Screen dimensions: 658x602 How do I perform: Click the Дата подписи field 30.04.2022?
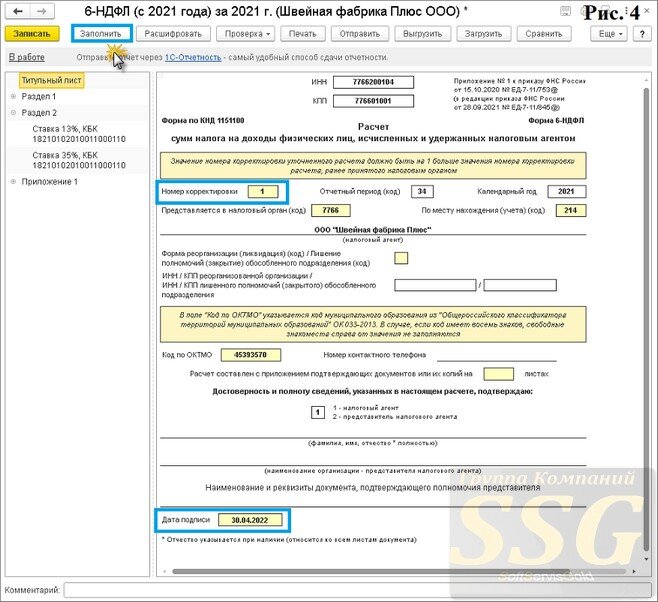tap(250, 520)
